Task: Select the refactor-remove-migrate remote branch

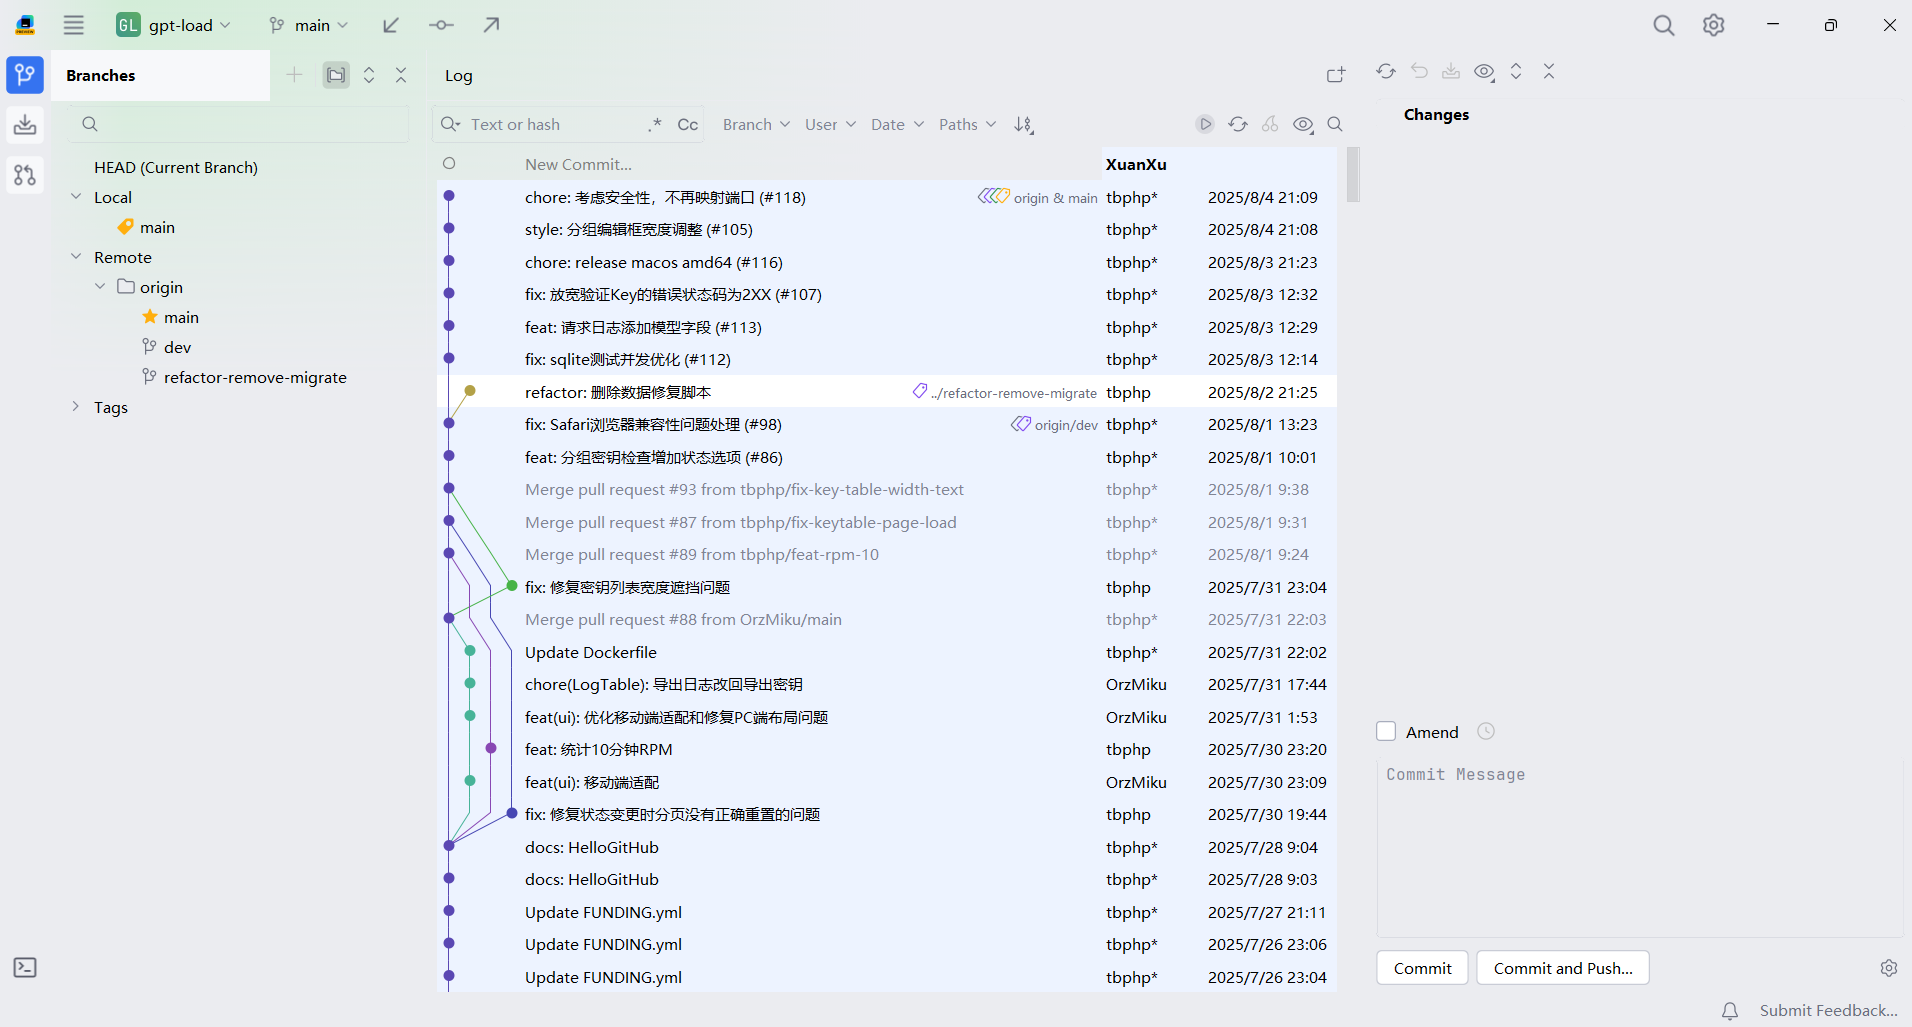Action: click(x=255, y=377)
